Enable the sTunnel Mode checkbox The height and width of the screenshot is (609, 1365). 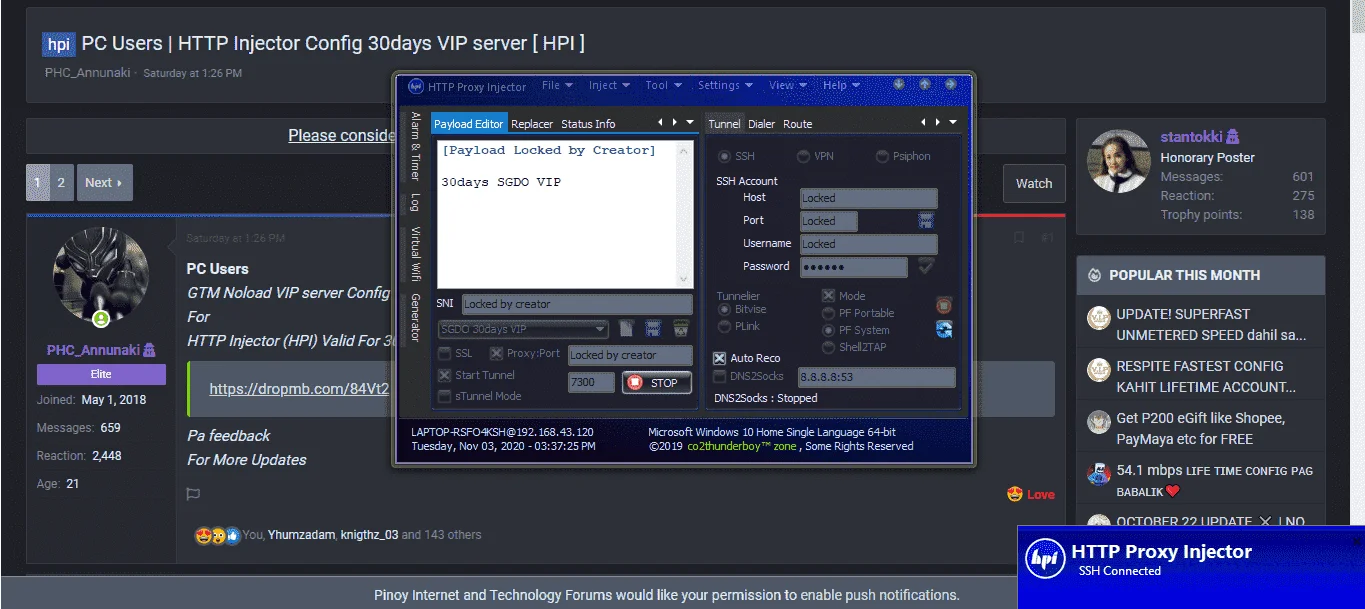(444, 396)
